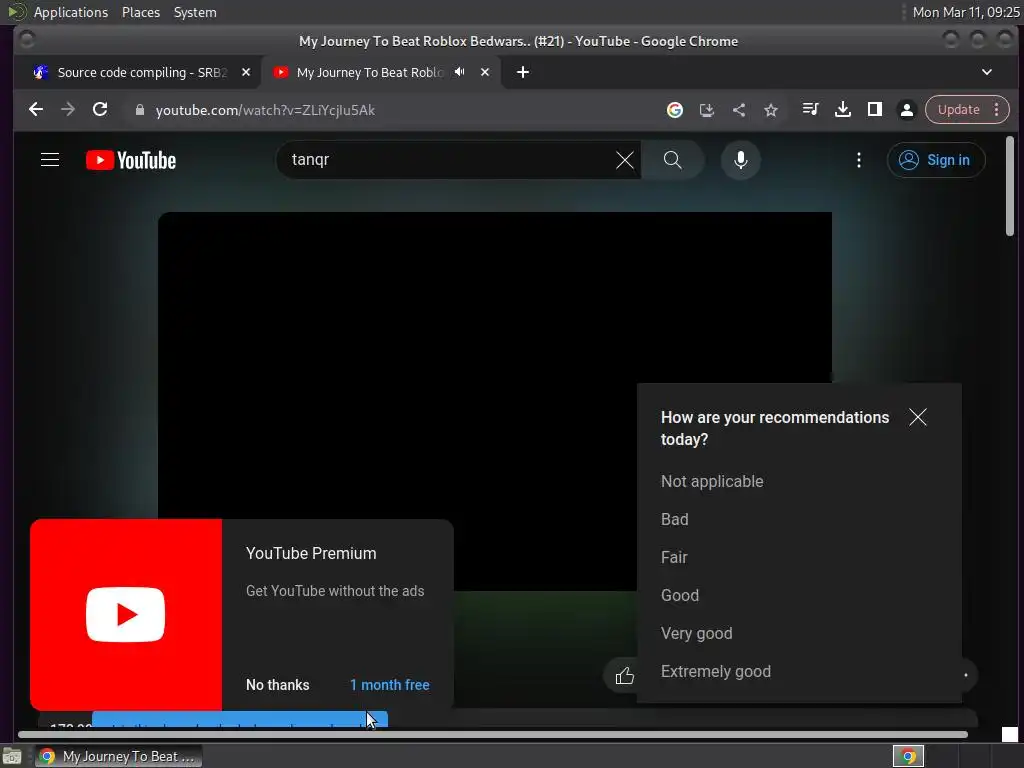Click the address bar URL

click(265, 110)
